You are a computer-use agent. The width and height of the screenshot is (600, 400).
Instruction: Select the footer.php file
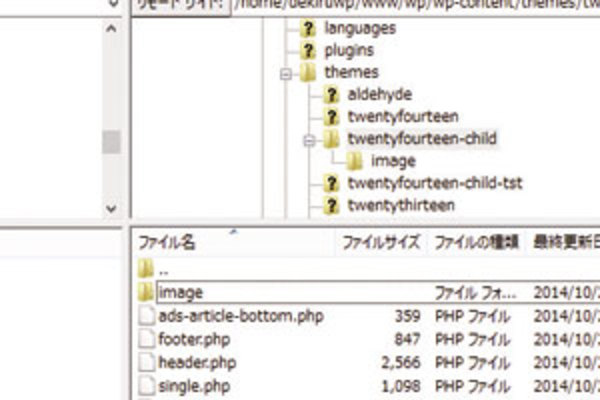[x=194, y=340]
